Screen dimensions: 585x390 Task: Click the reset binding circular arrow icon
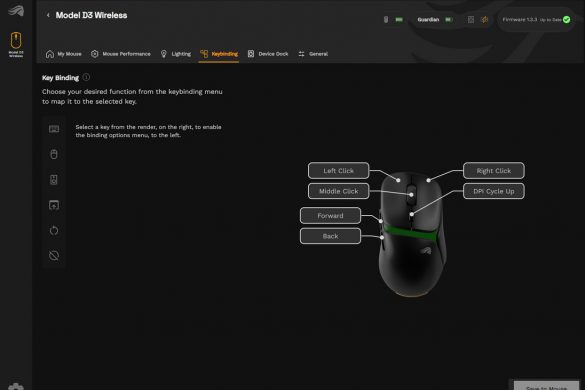54,230
